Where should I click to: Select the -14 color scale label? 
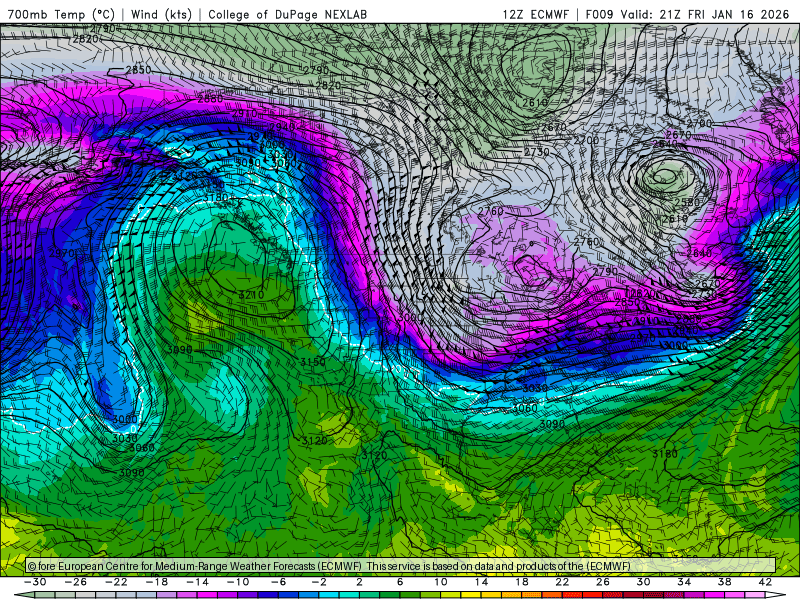coord(197,582)
